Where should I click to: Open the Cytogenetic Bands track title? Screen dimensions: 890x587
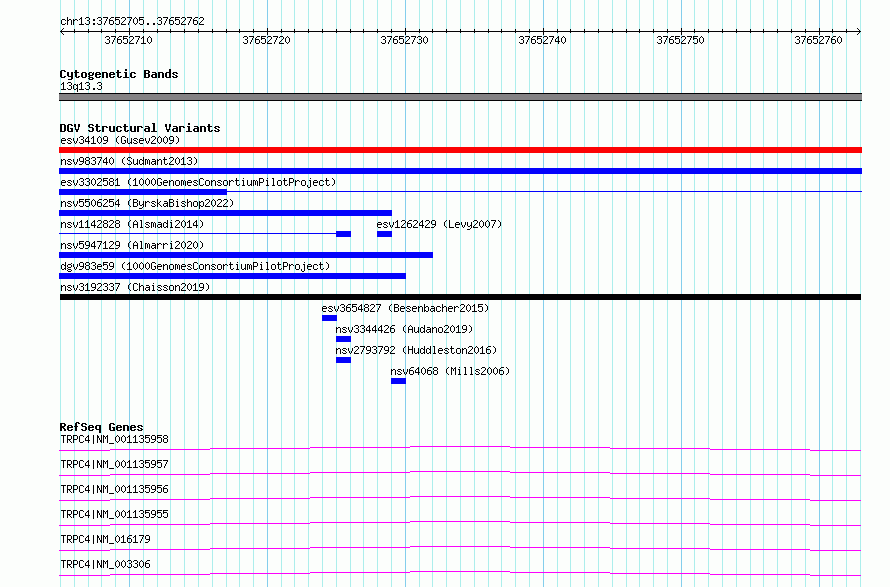tap(119, 74)
